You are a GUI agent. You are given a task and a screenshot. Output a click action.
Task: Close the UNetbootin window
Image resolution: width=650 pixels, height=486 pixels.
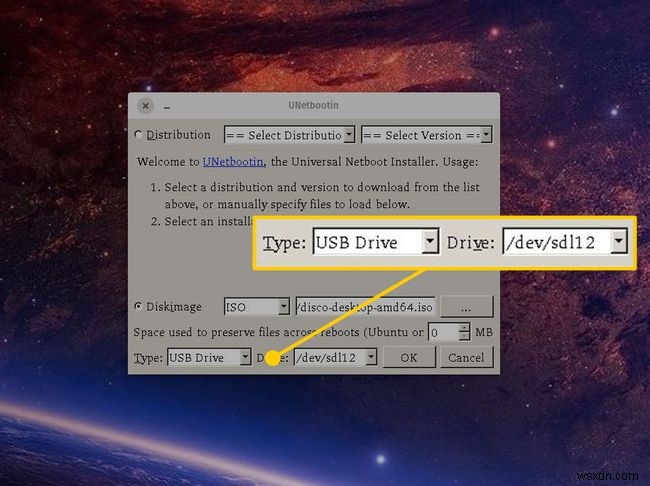point(146,106)
